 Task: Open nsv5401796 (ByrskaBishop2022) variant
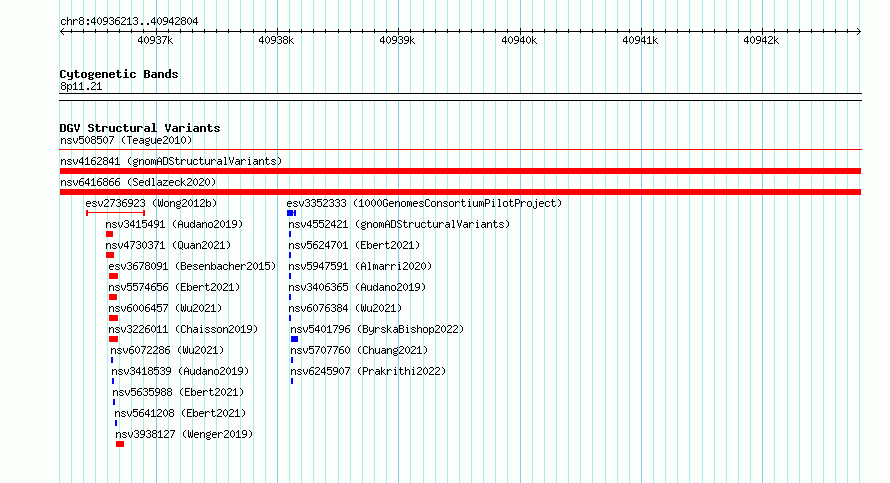click(377, 329)
